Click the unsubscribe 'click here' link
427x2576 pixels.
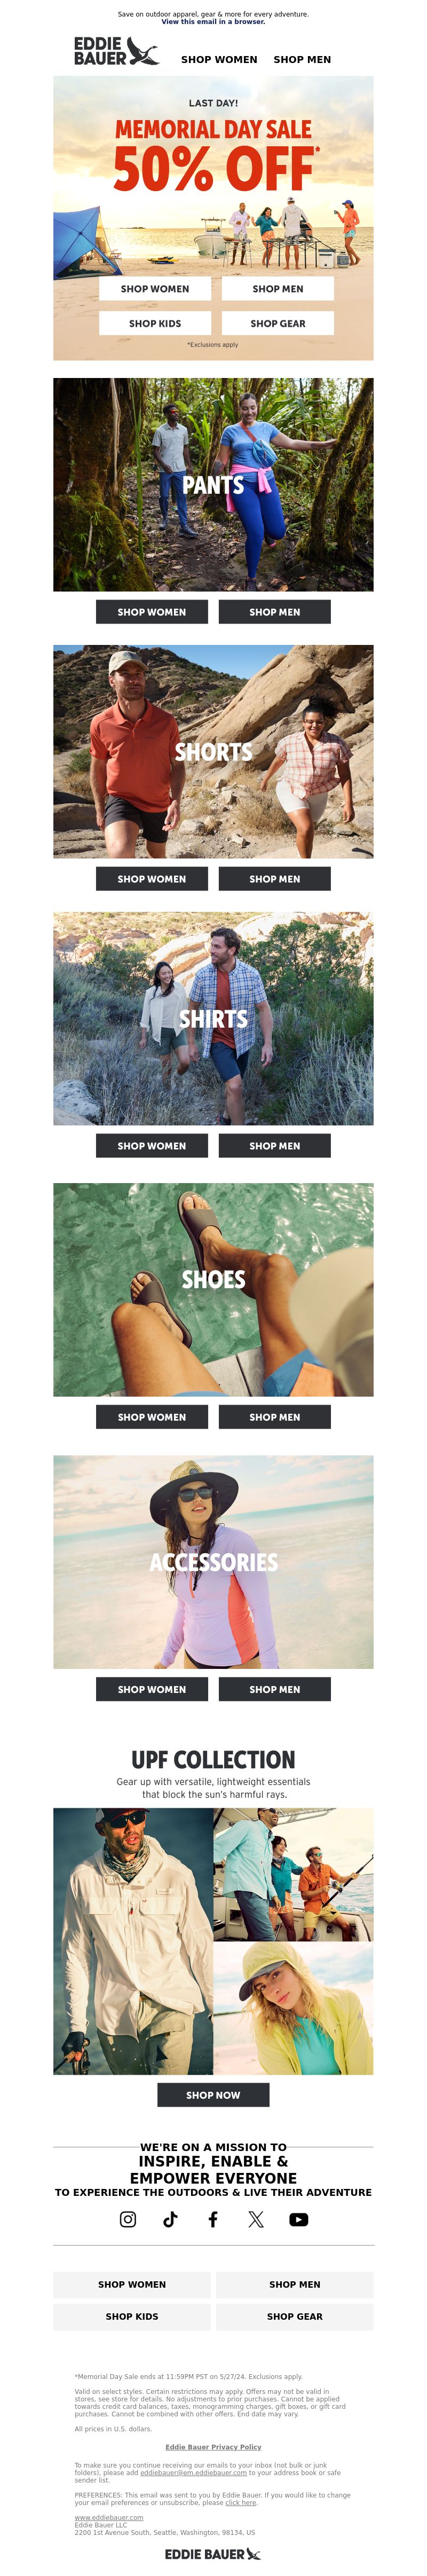(x=241, y=2503)
